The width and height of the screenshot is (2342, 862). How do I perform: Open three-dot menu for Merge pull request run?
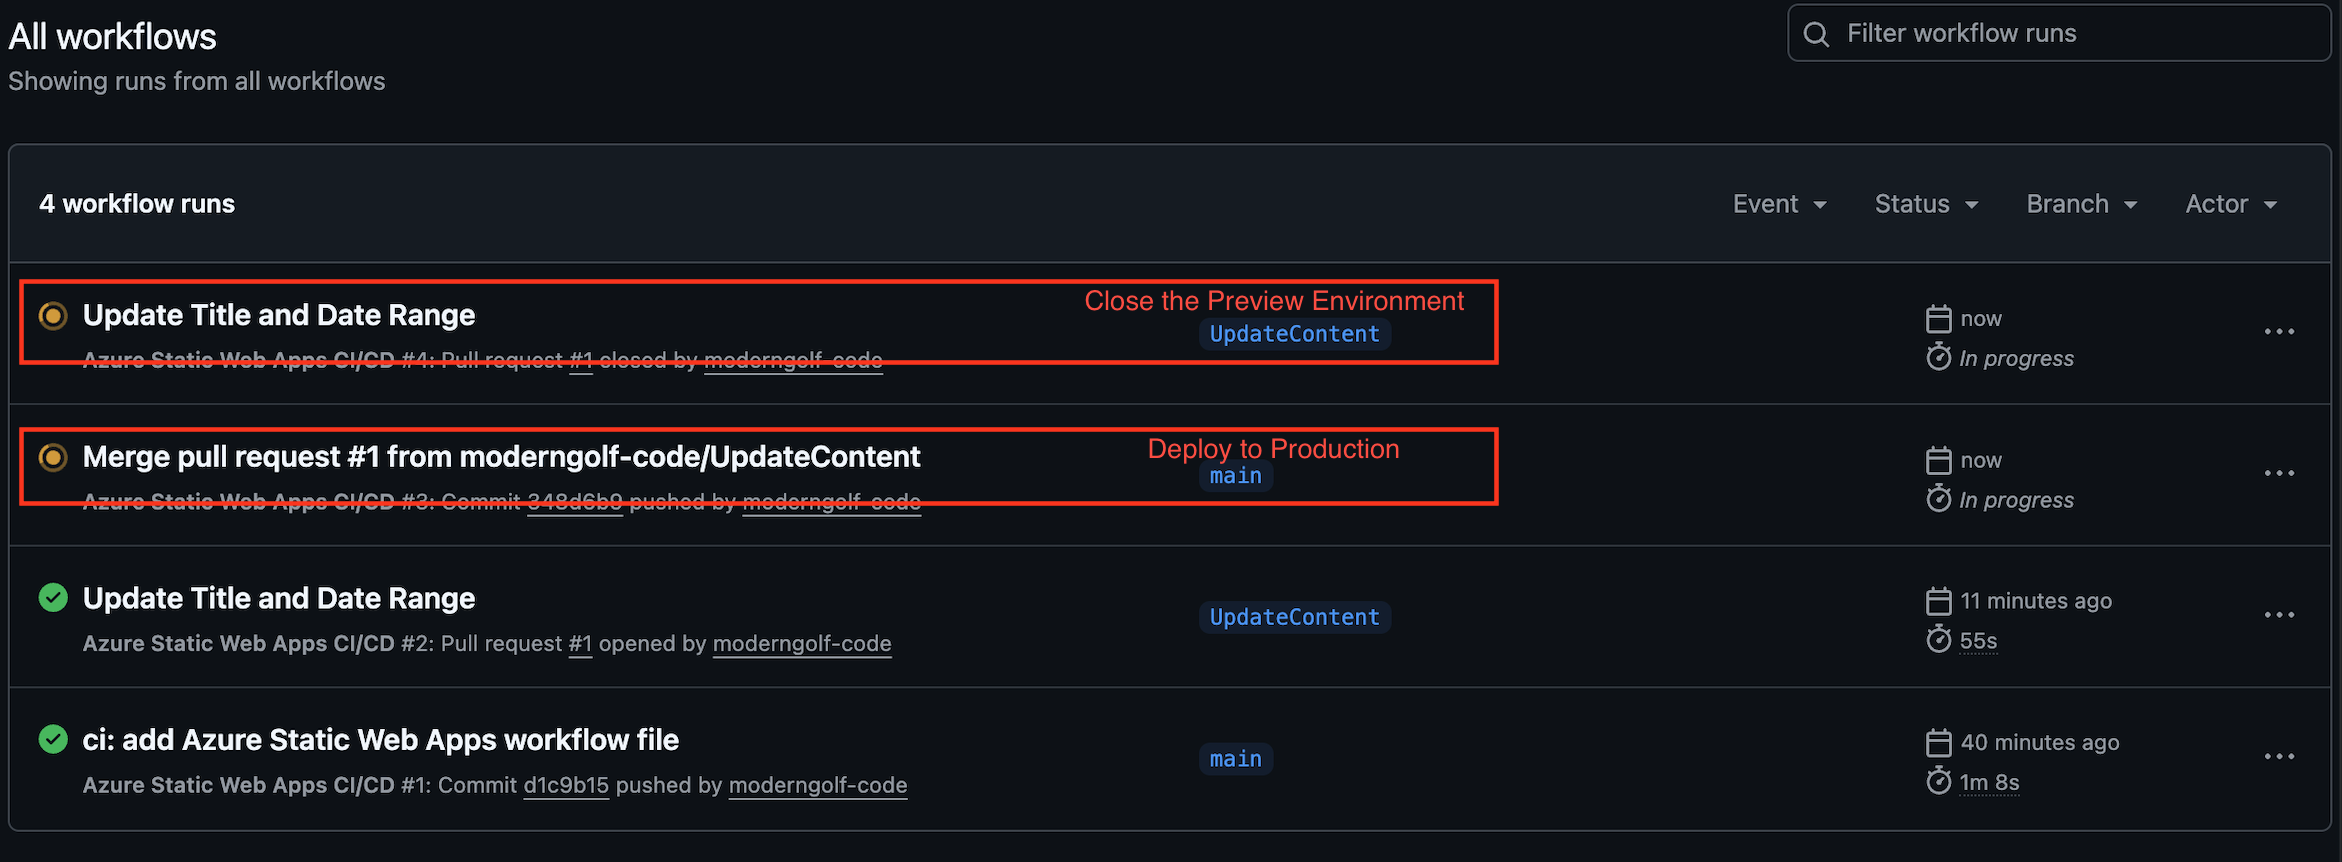click(x=2279, y=474)
